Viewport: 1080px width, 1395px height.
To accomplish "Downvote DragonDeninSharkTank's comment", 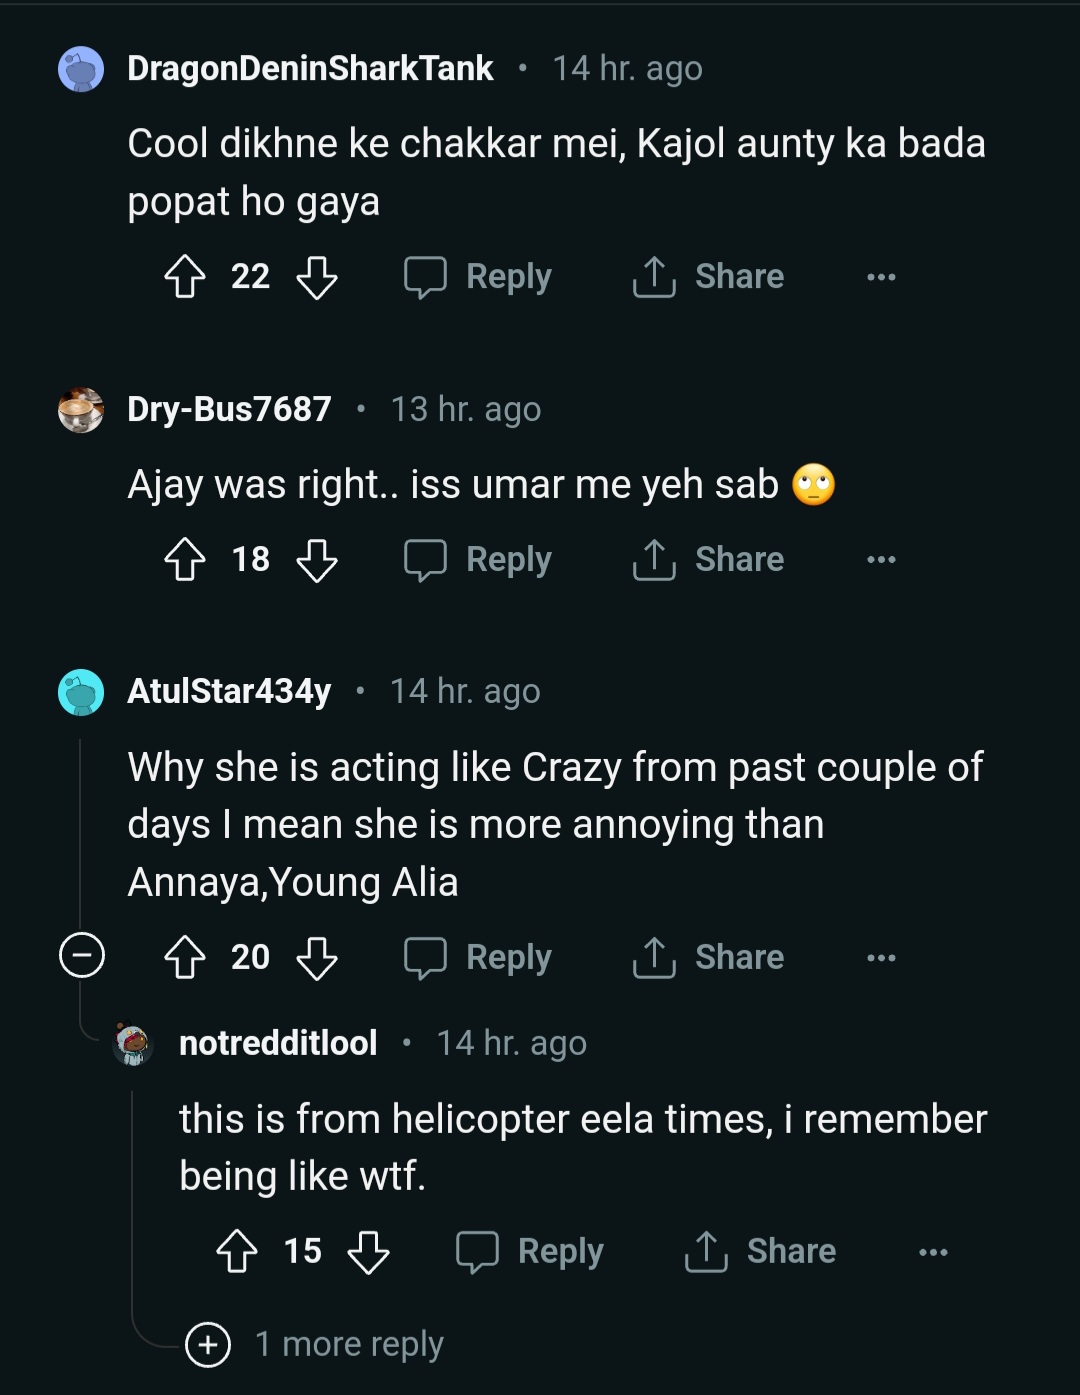I will (x=317, y=277).
